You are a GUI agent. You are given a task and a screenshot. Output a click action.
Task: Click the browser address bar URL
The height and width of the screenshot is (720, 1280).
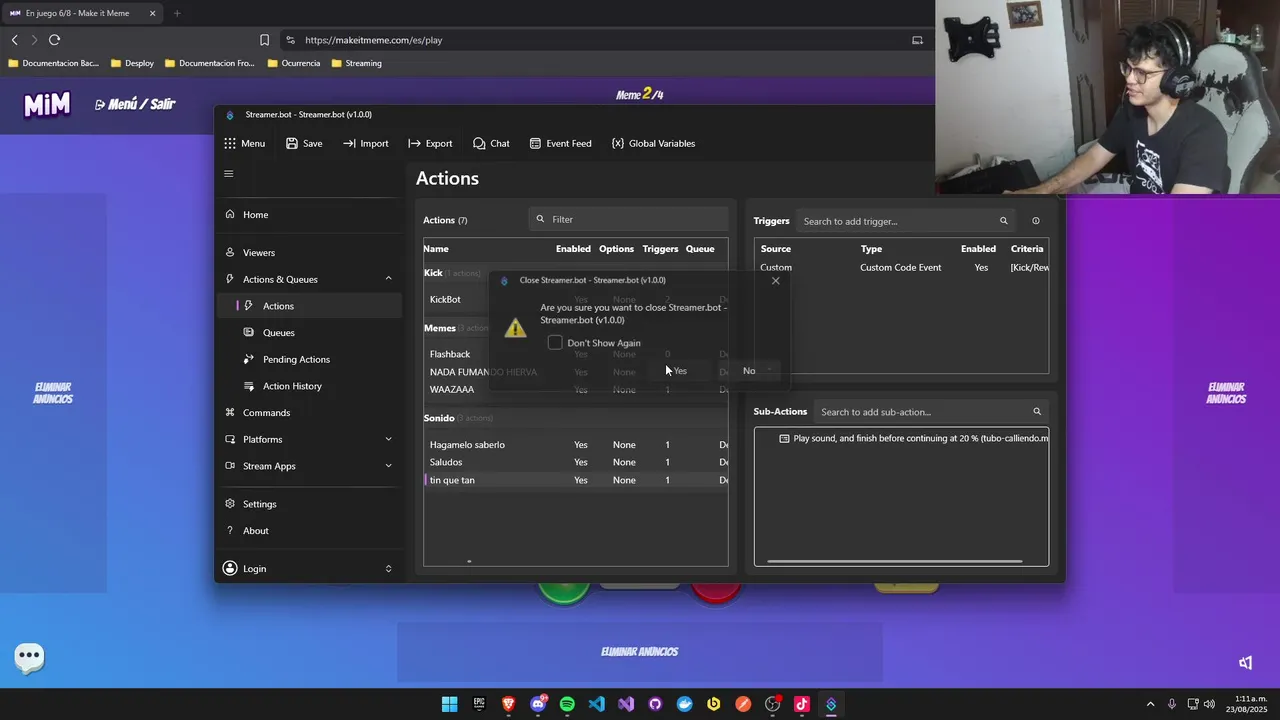point(373,40)
